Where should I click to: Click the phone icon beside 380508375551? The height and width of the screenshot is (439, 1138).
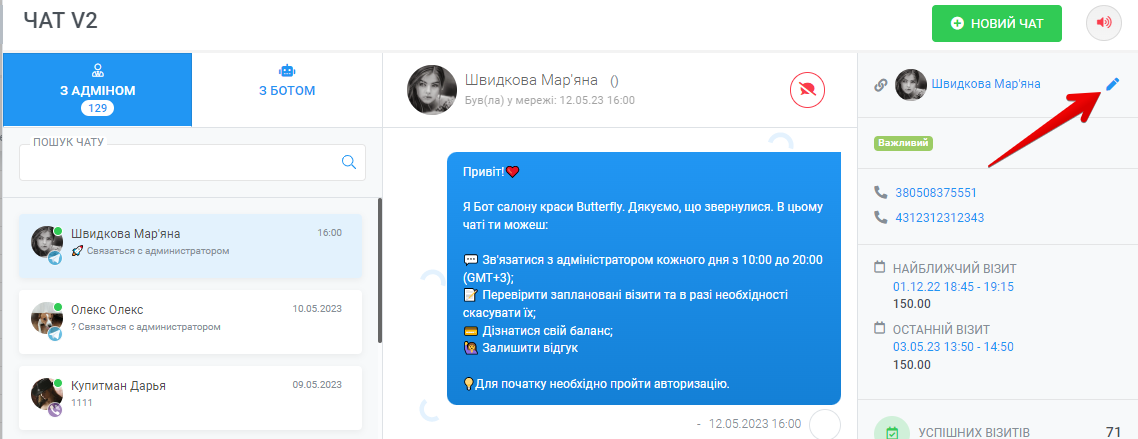point(881,192)
